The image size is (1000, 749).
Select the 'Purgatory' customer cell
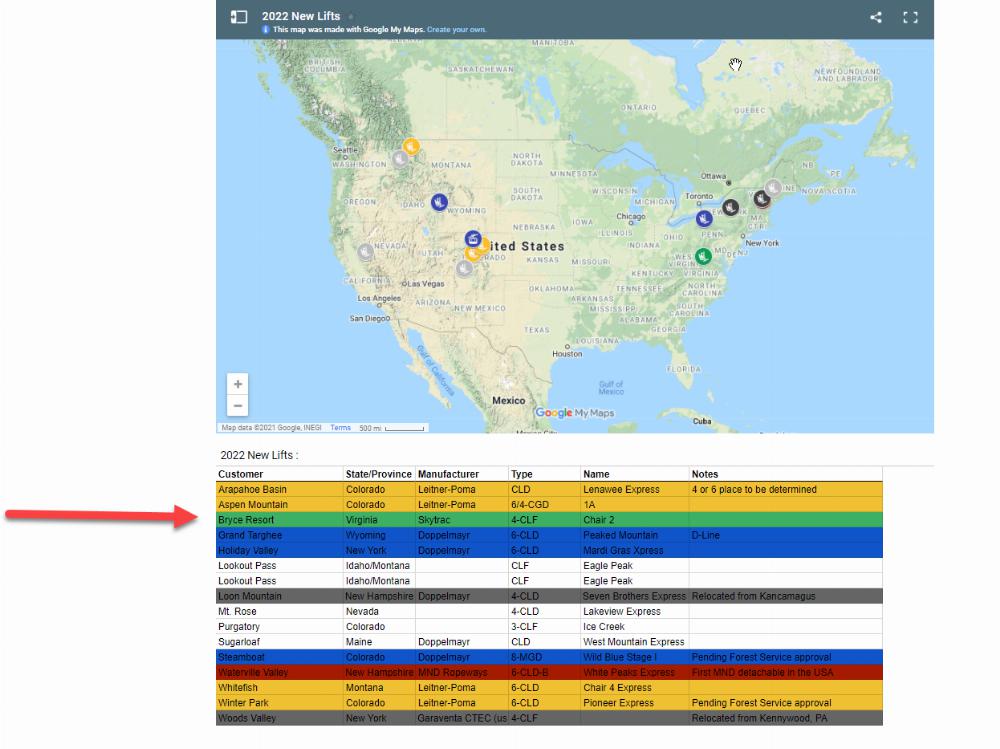click(x=280, y=627)
